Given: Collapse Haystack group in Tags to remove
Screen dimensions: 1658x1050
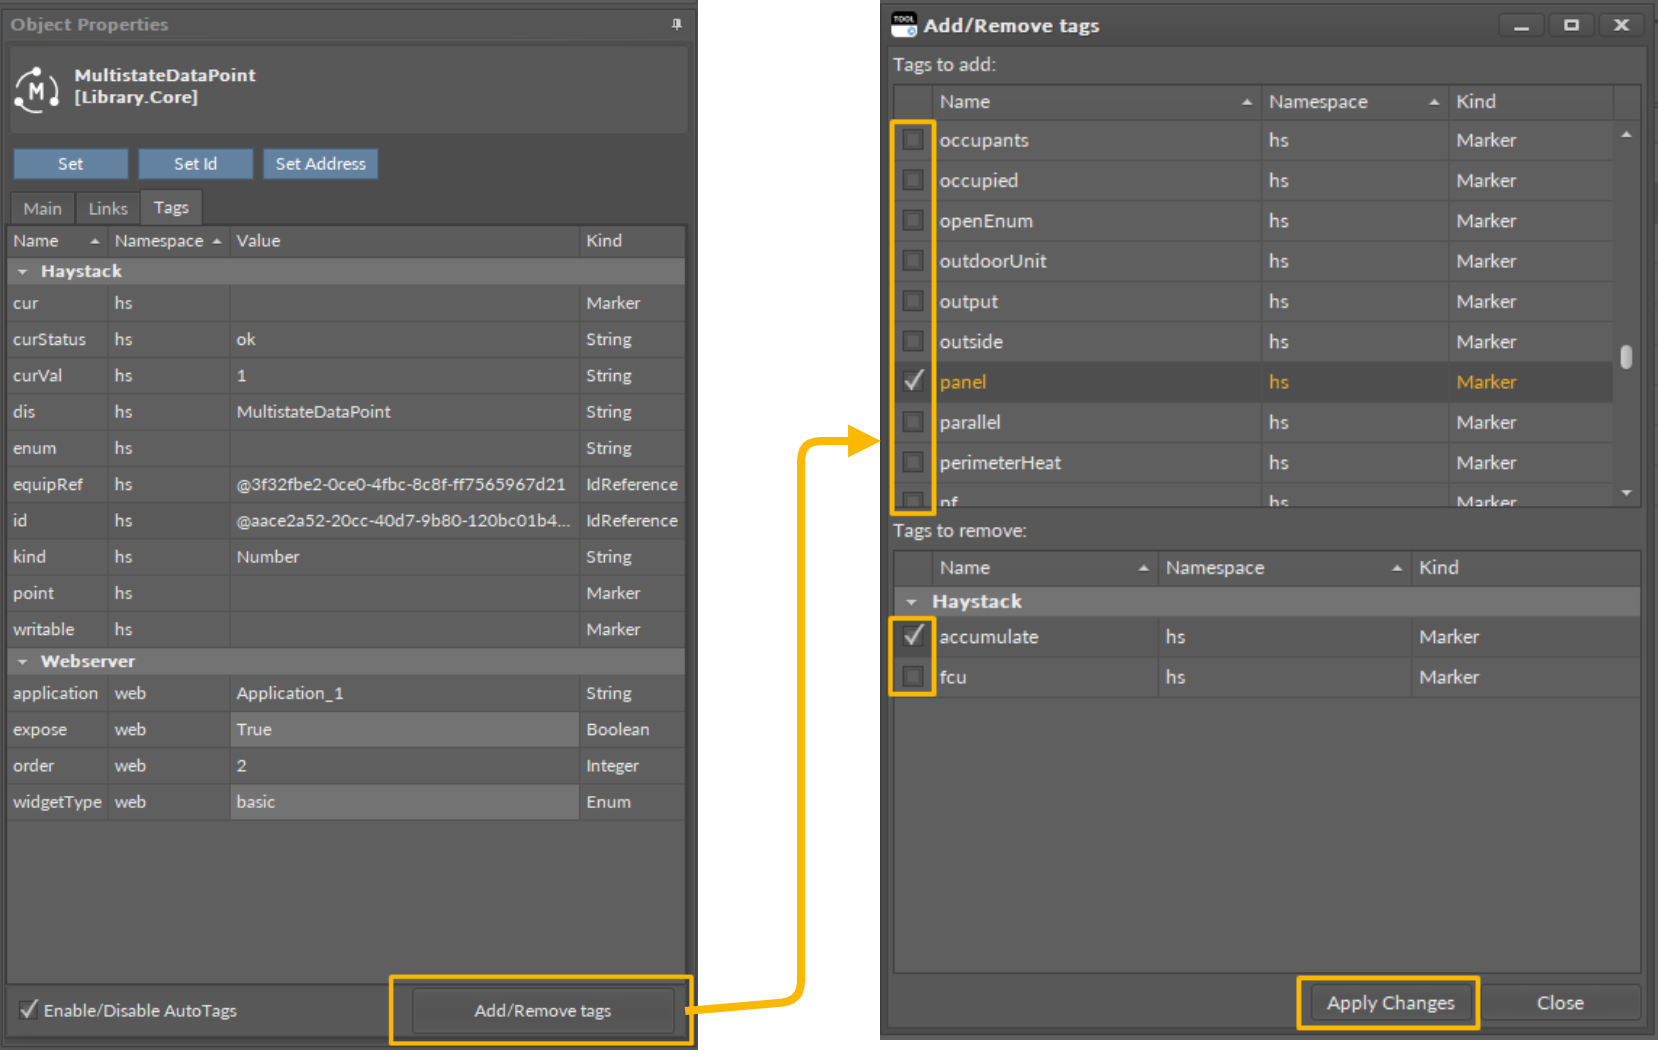Looking at the screenshot, I should point(911,601).
